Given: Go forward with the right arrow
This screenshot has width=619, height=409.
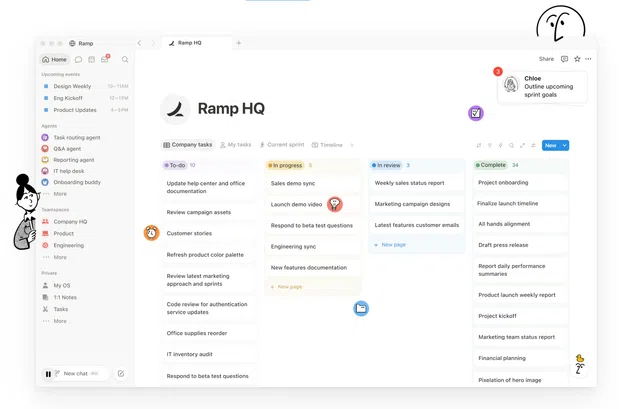Looking at the screenshot, I should (153, 43).
